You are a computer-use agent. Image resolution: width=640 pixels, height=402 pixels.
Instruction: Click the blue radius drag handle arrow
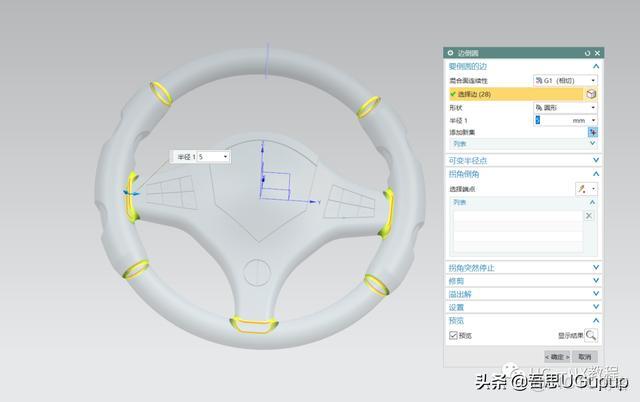(131, 193)
